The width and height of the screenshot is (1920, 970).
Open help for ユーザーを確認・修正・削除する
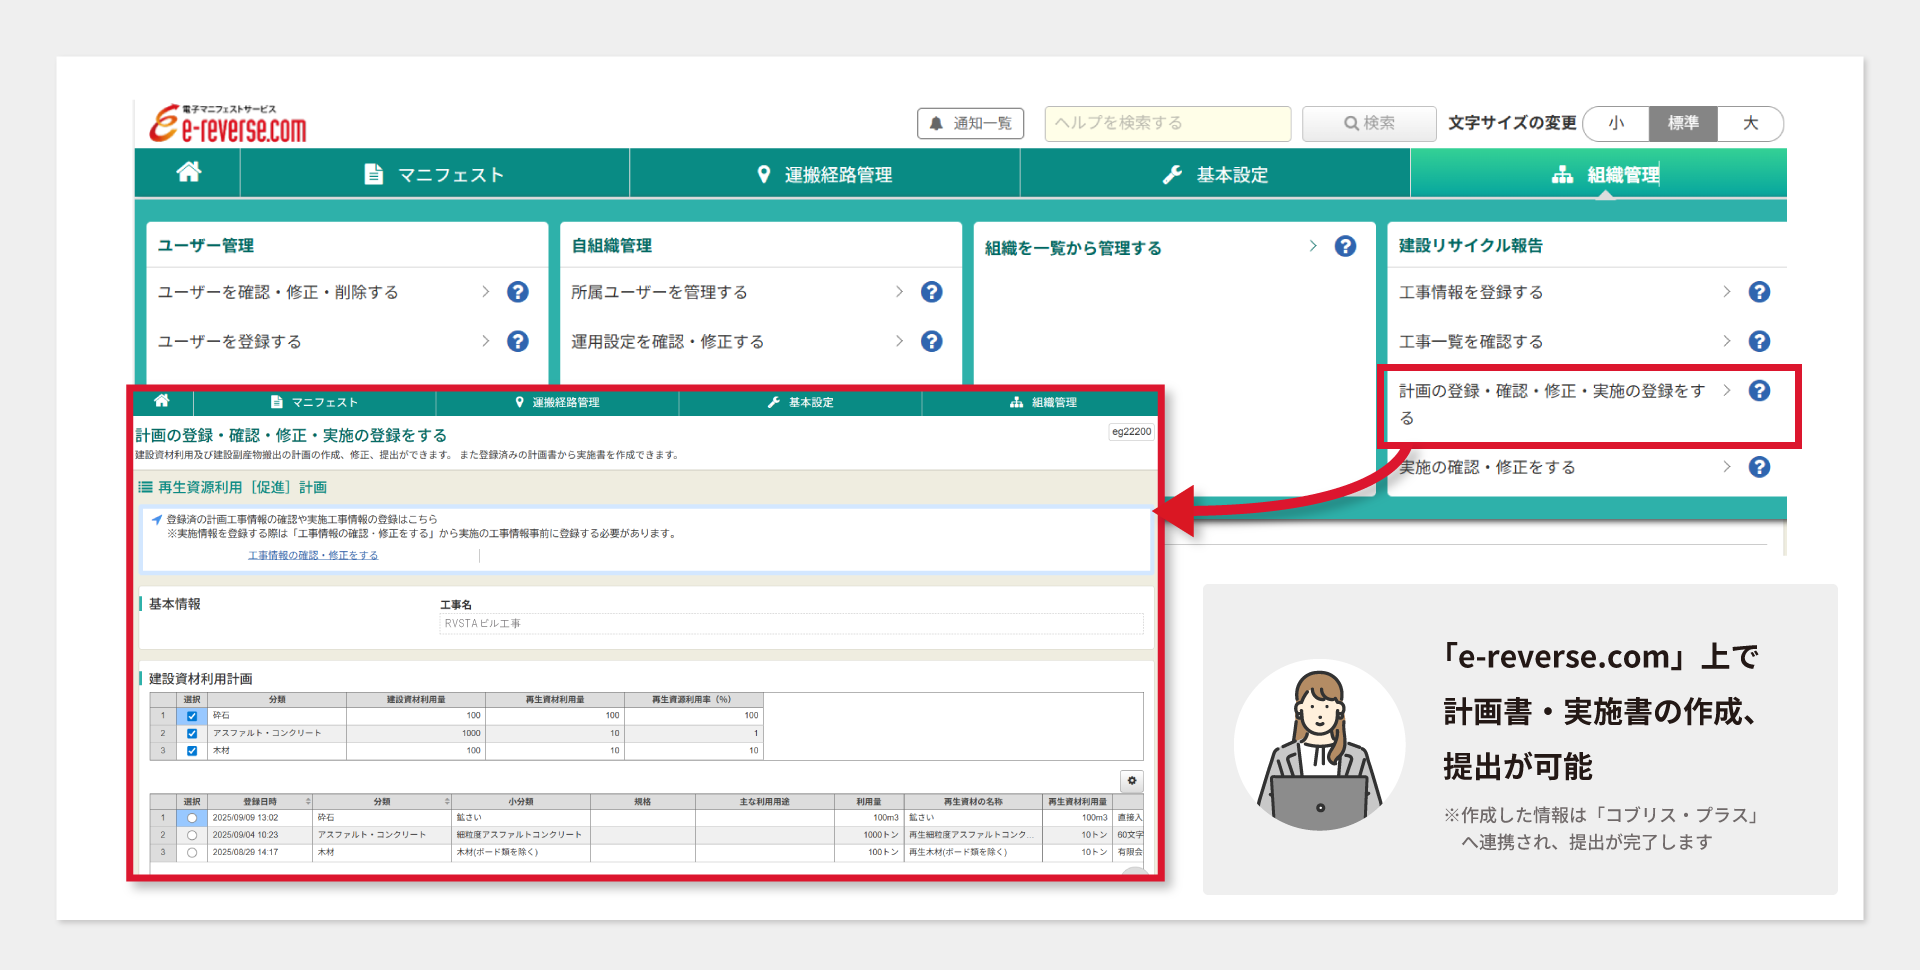(518, 292)
